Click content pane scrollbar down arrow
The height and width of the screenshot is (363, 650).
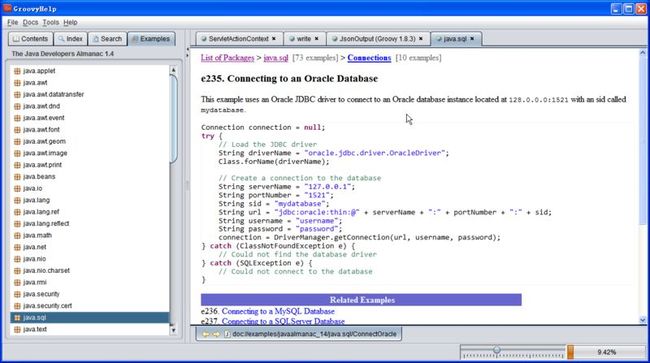(643, 320)
